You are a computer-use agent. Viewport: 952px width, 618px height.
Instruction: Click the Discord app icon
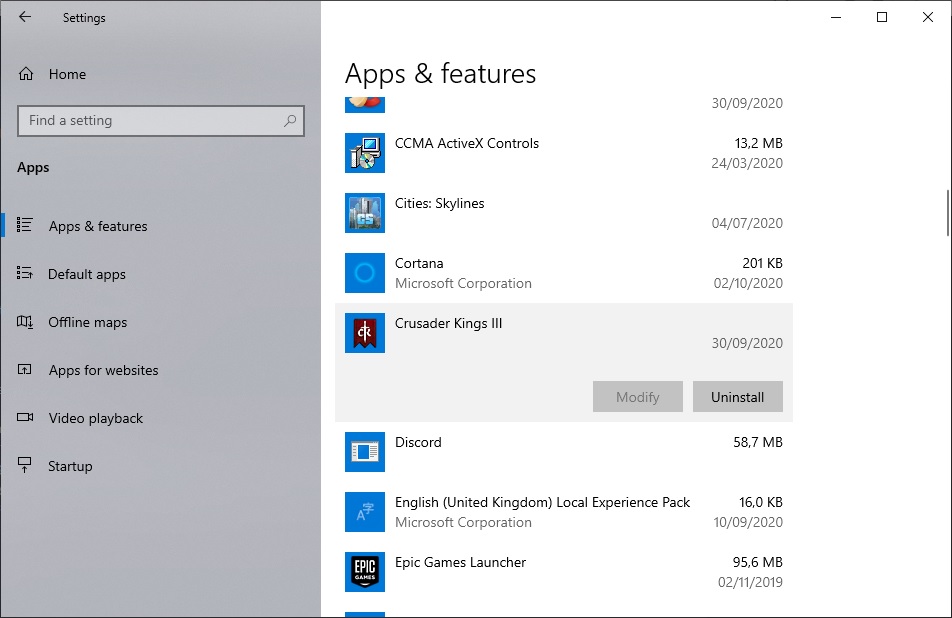point(364,452)
